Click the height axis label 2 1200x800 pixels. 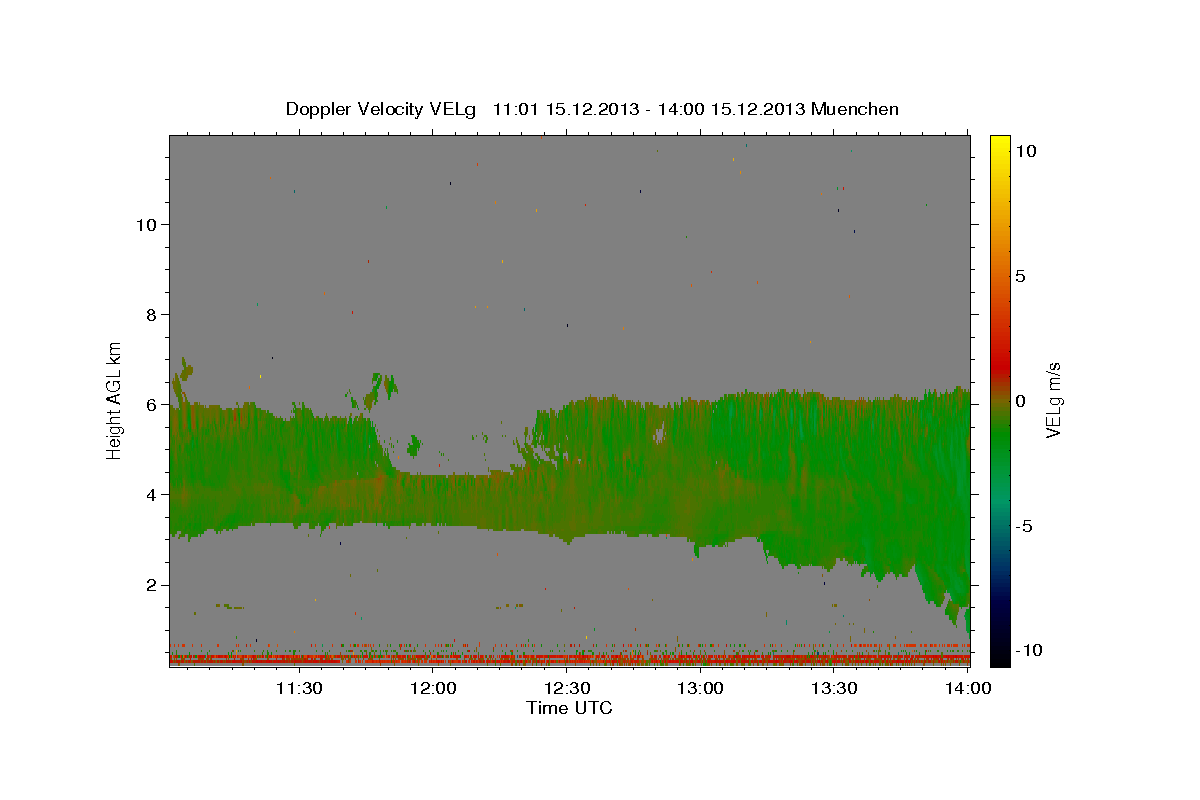[150, 585]
